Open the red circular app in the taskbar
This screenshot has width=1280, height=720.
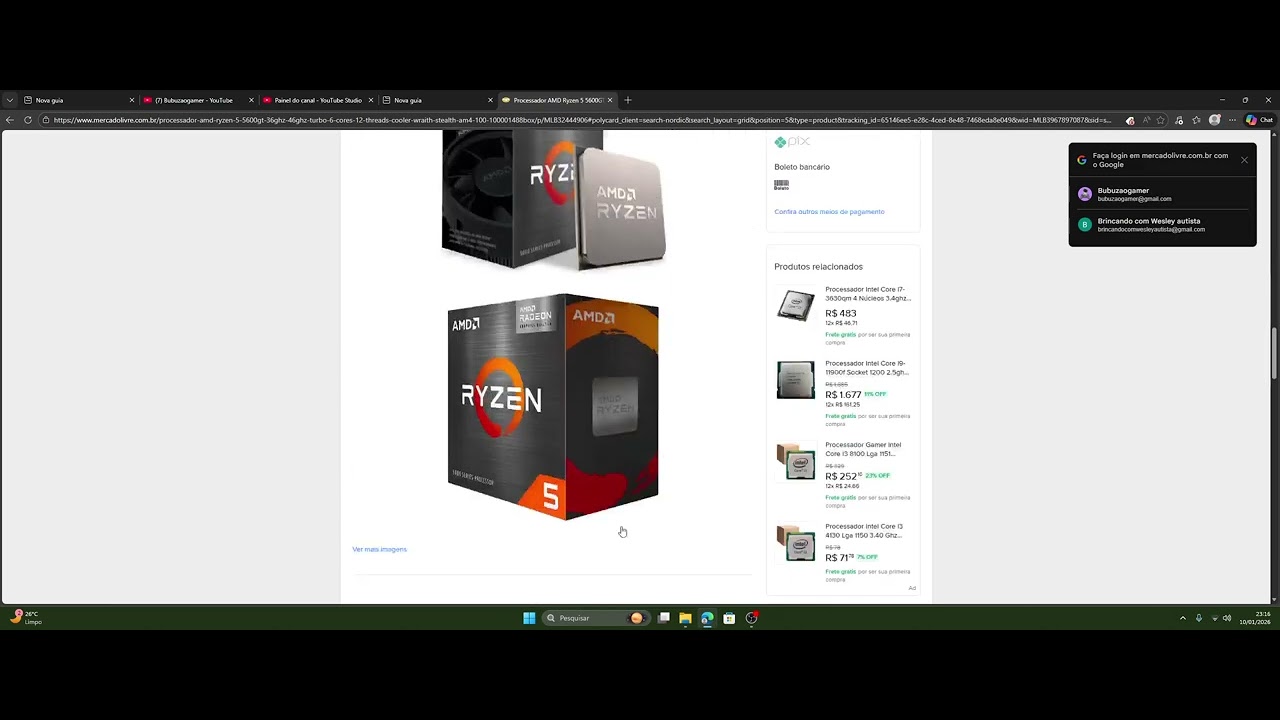(x=752, y=618)
